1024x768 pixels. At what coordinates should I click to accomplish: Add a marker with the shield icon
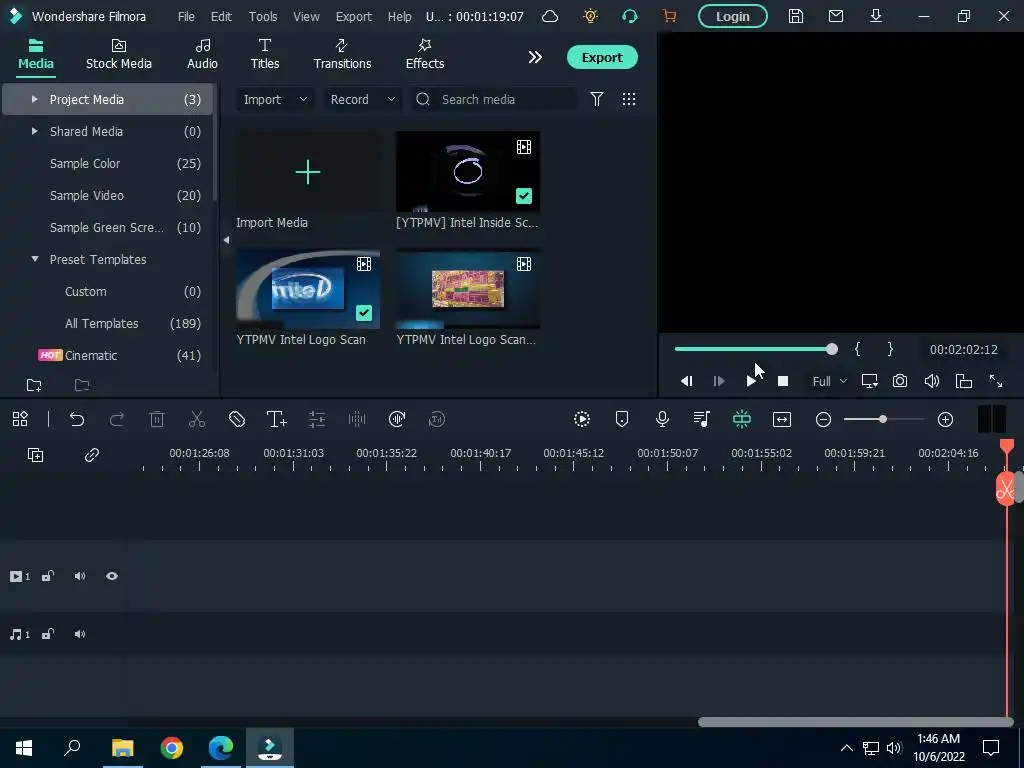[622, 419]
